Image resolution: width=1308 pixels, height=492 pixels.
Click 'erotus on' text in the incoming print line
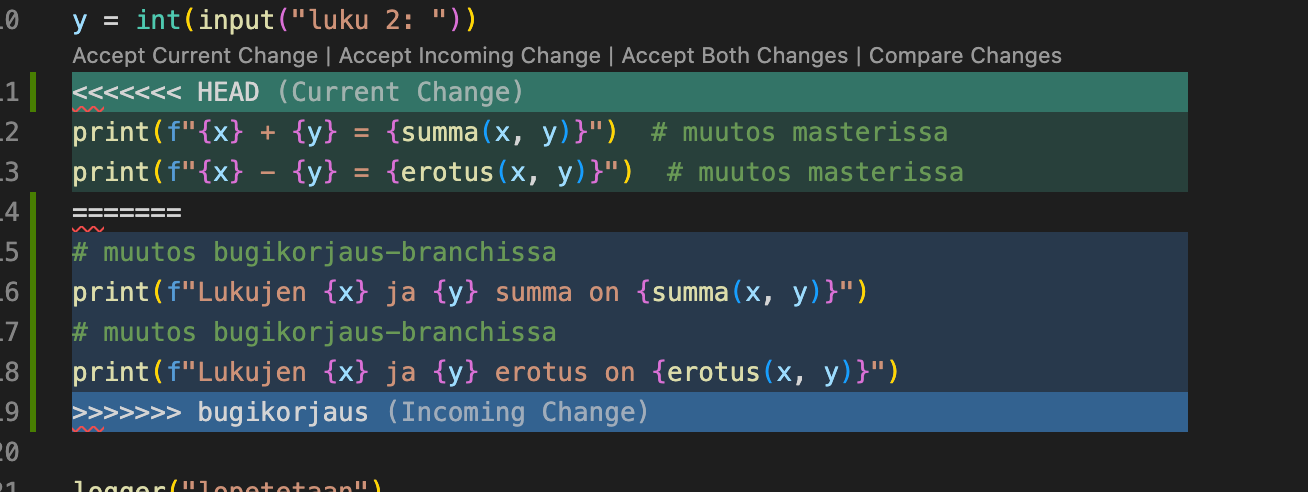pos(565,372)
